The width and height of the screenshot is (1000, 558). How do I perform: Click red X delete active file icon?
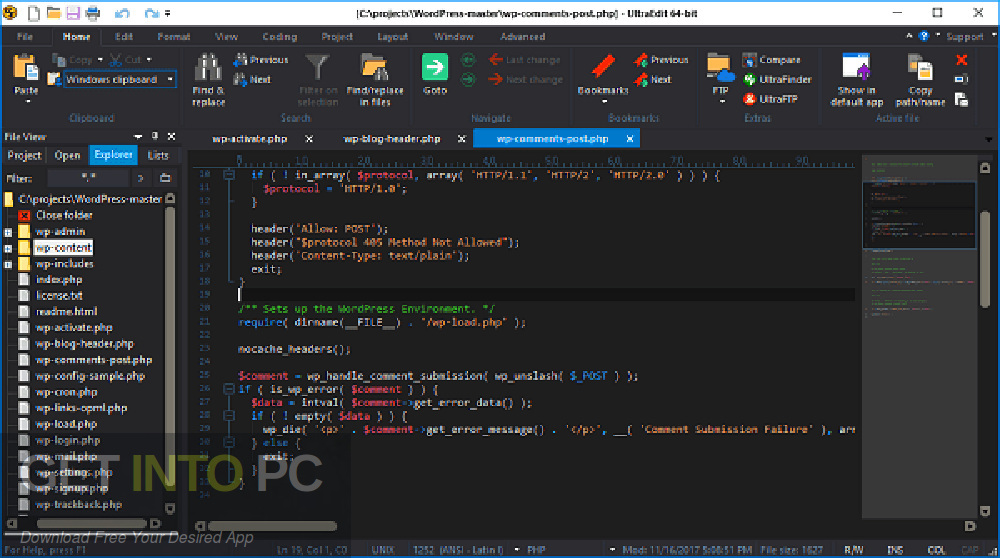tap(962, 60)
